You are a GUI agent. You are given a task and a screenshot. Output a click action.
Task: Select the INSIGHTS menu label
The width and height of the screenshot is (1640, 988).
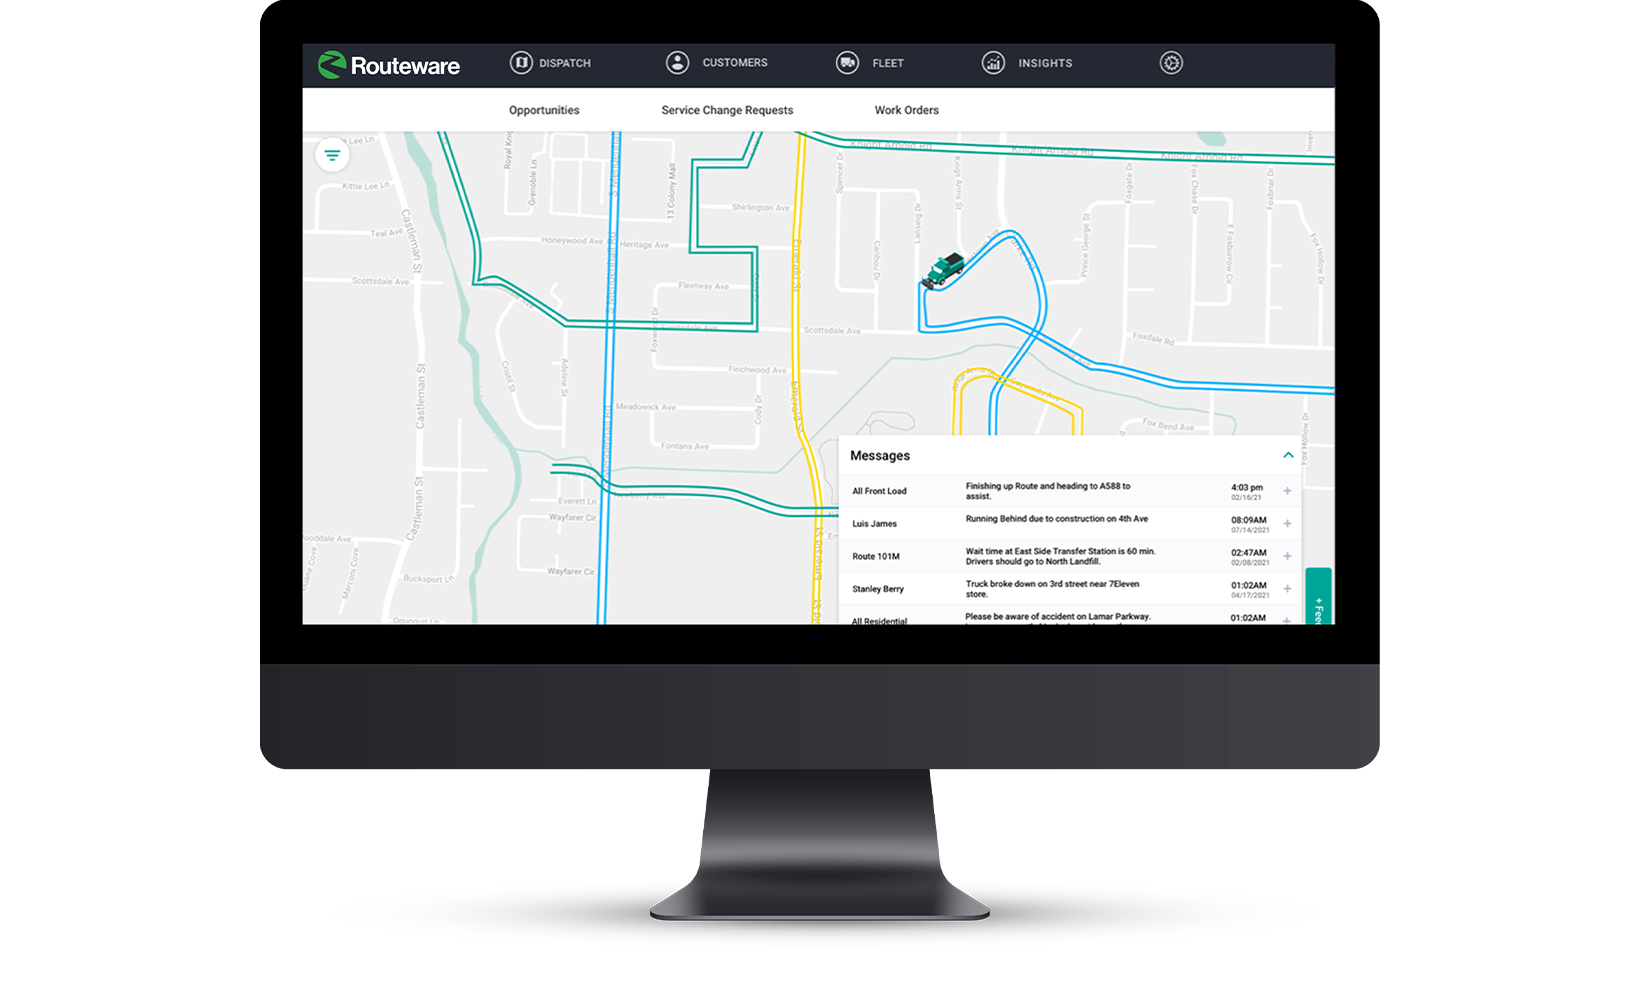[1045, 63]
